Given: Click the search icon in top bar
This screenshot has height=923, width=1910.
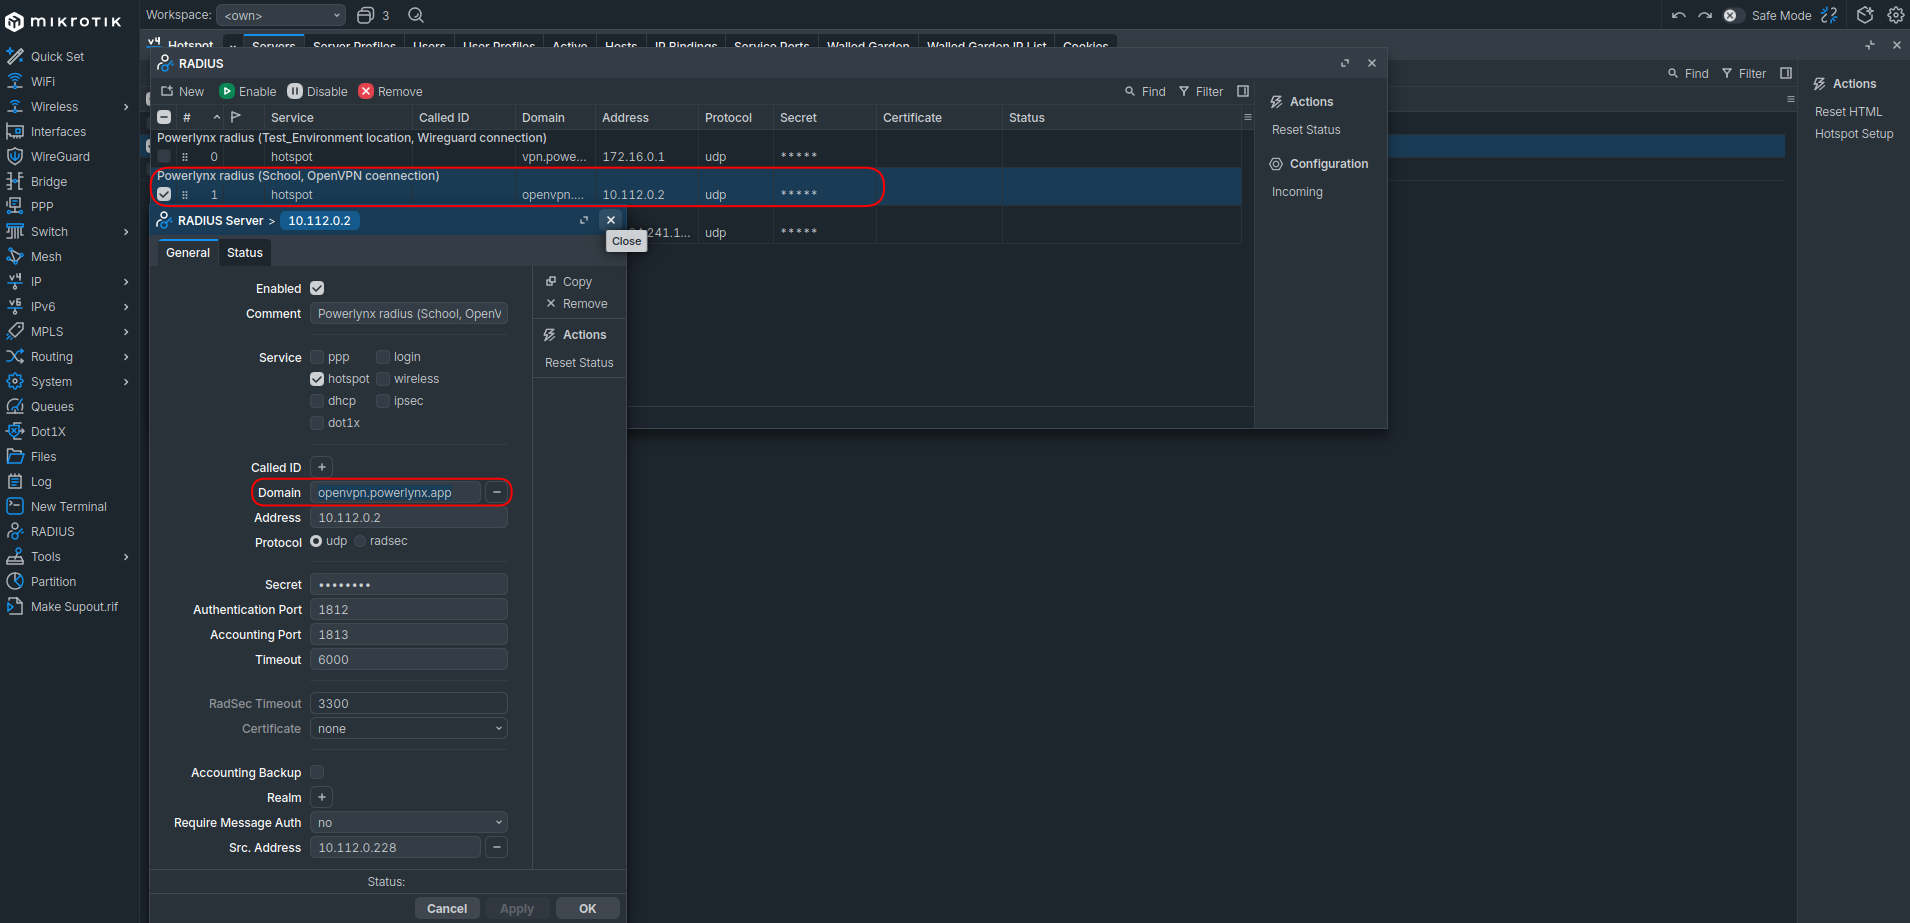Looking at the screenshot, I should click(x=416, y=15).
